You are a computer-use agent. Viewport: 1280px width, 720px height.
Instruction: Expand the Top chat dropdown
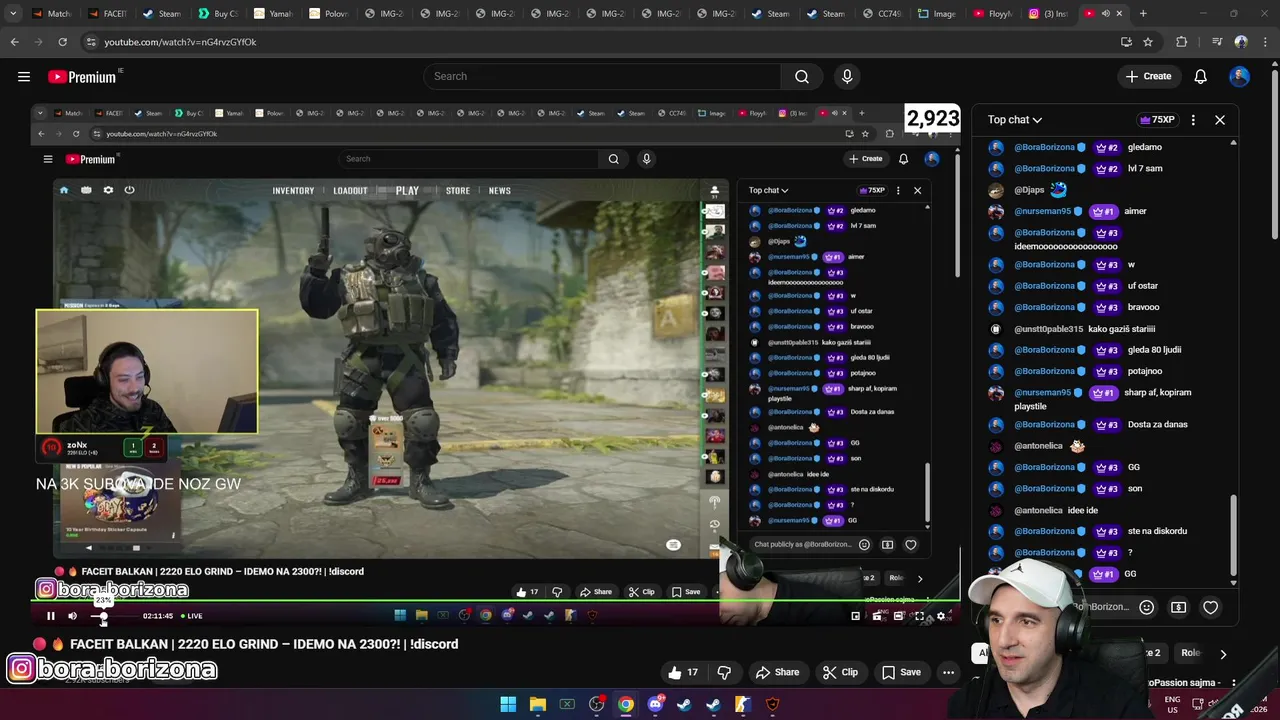tap(1015, 120)
